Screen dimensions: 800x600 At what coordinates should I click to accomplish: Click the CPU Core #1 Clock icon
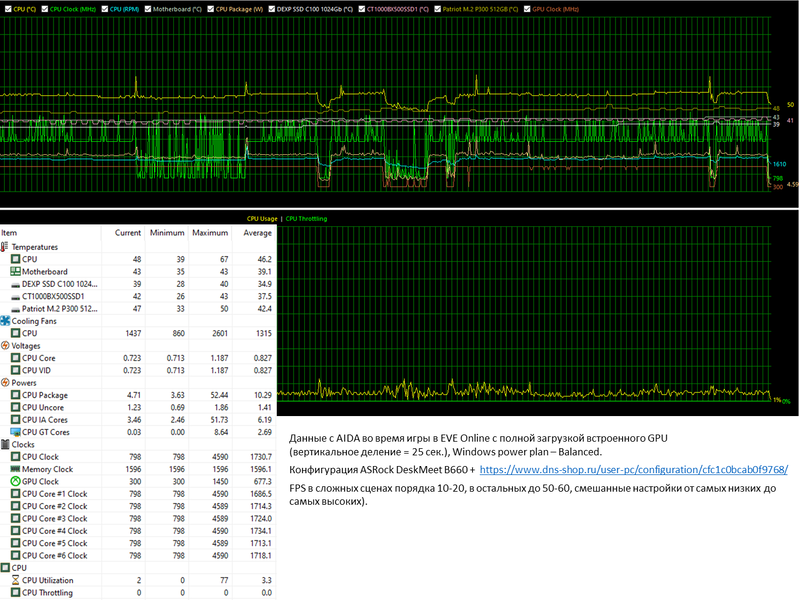pos(16,494)
